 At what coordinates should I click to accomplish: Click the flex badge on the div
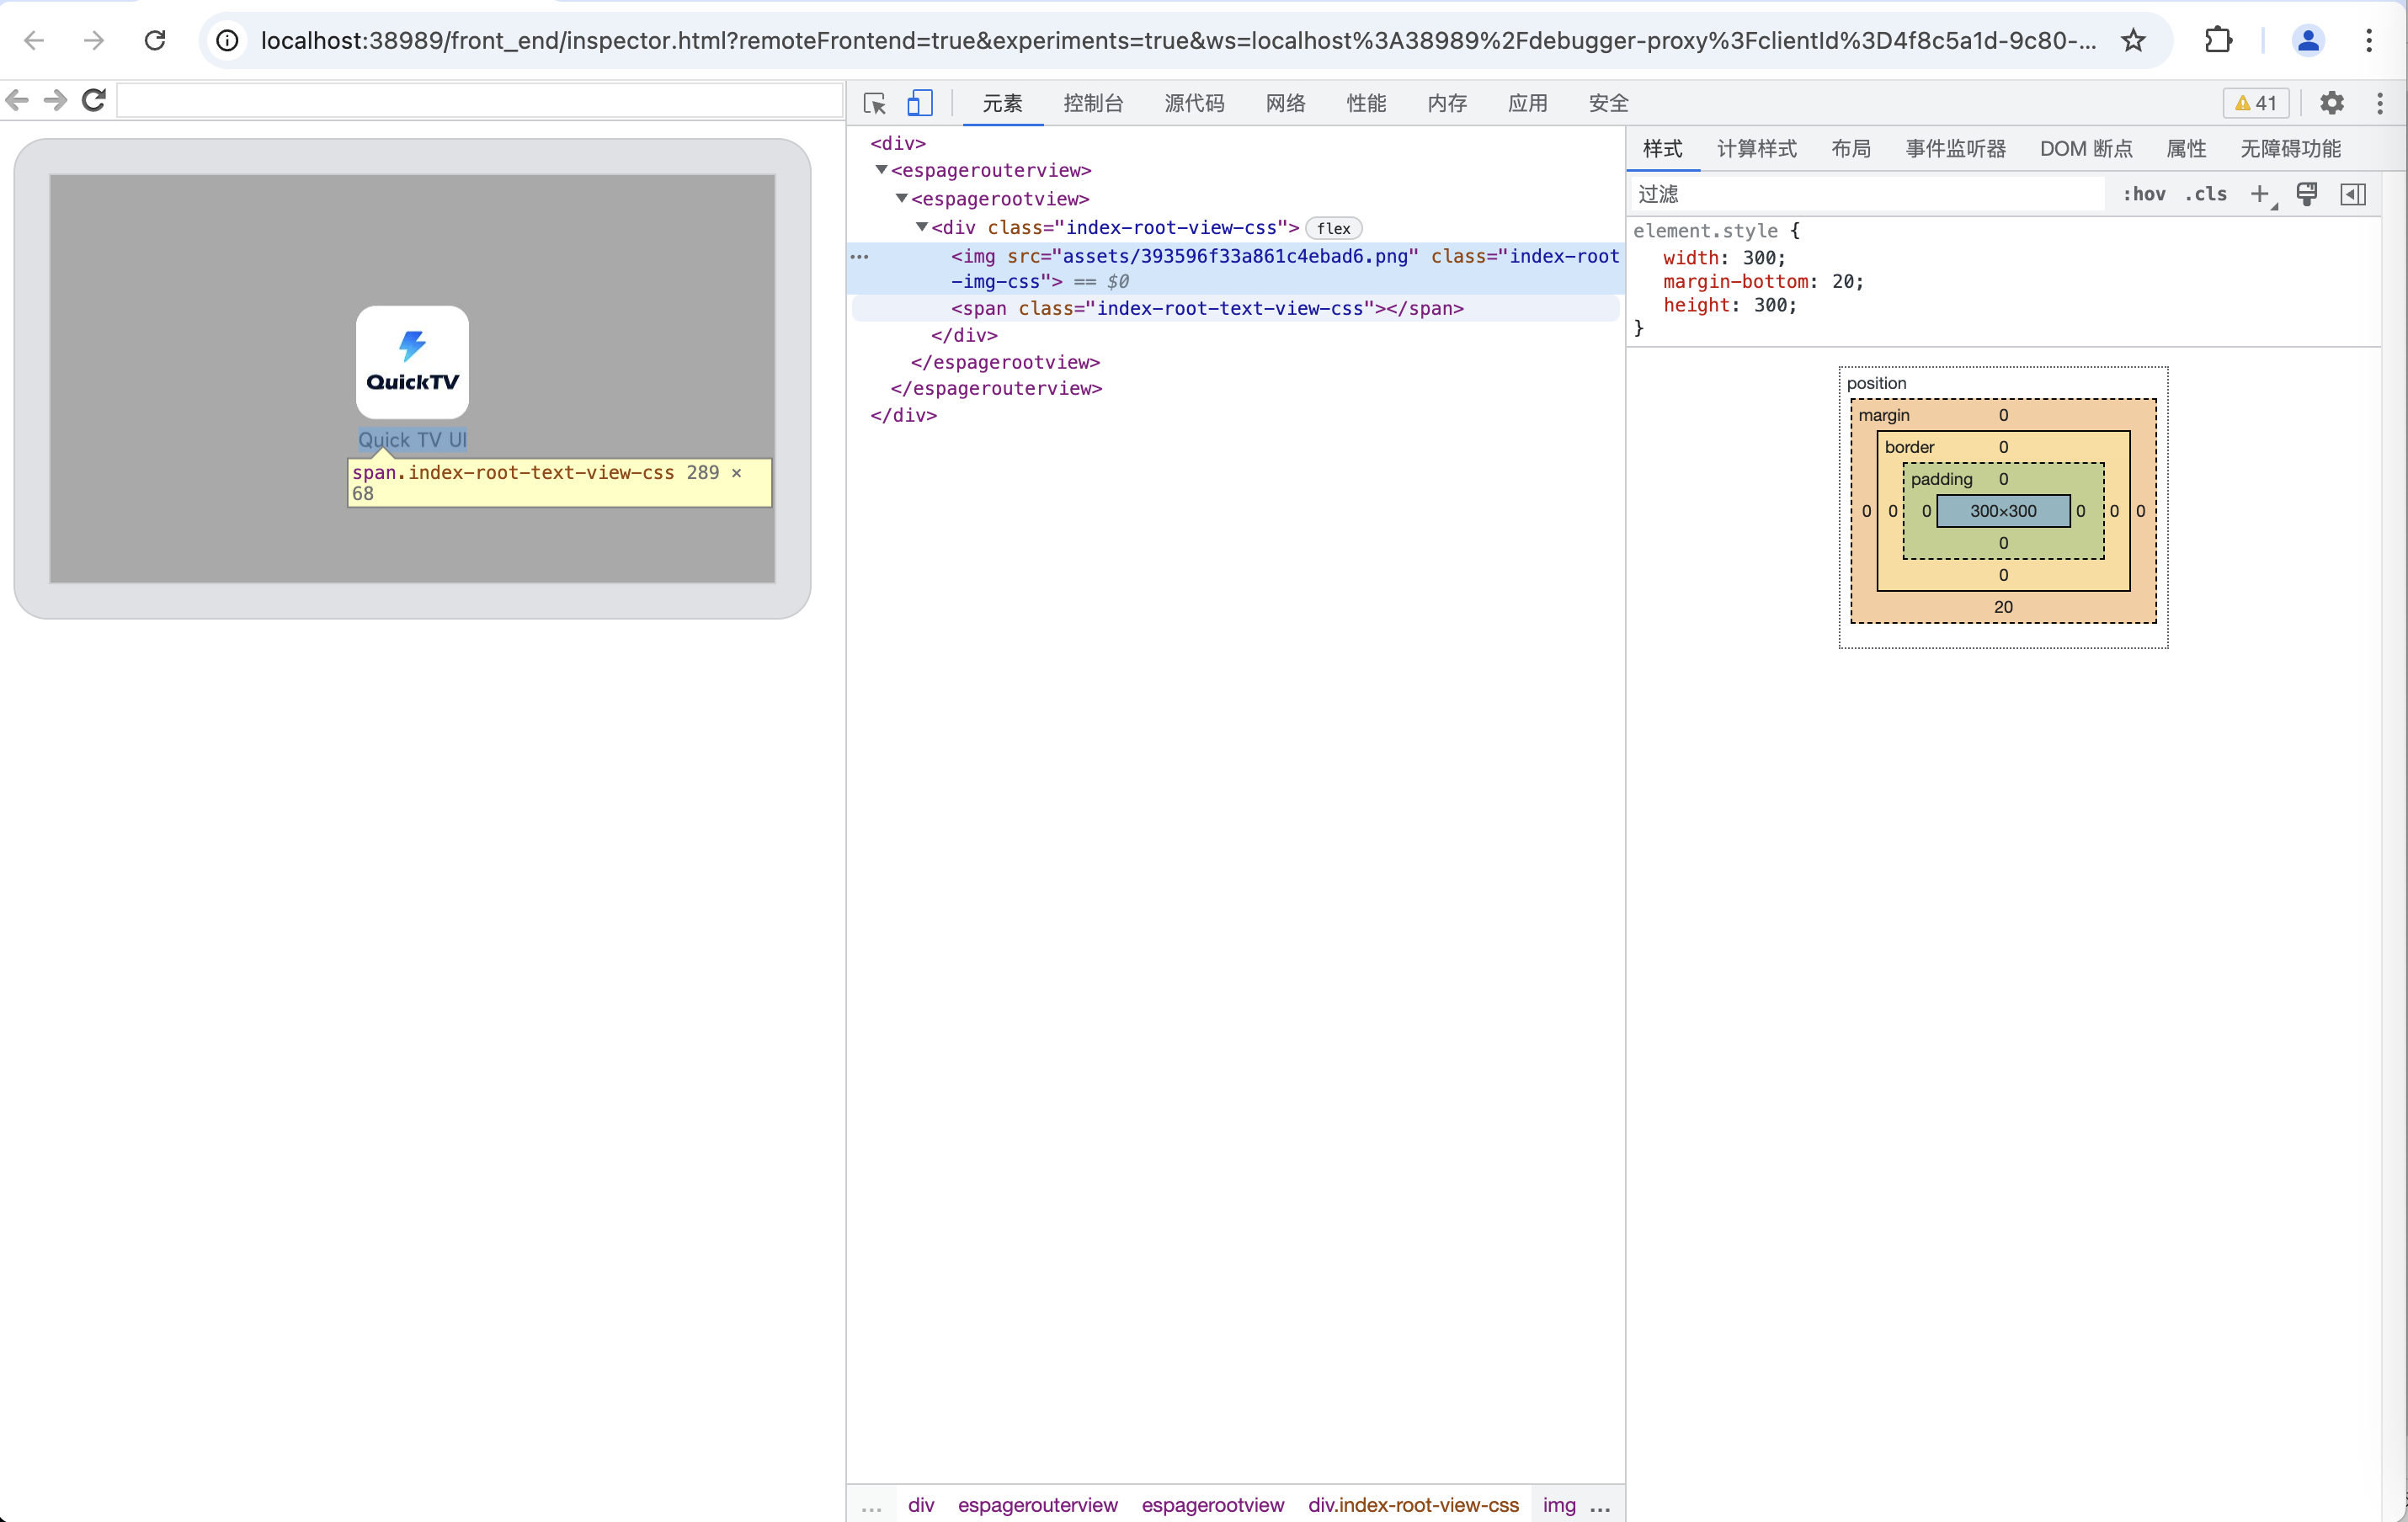pyautogui.click(x=1333, y=228)
